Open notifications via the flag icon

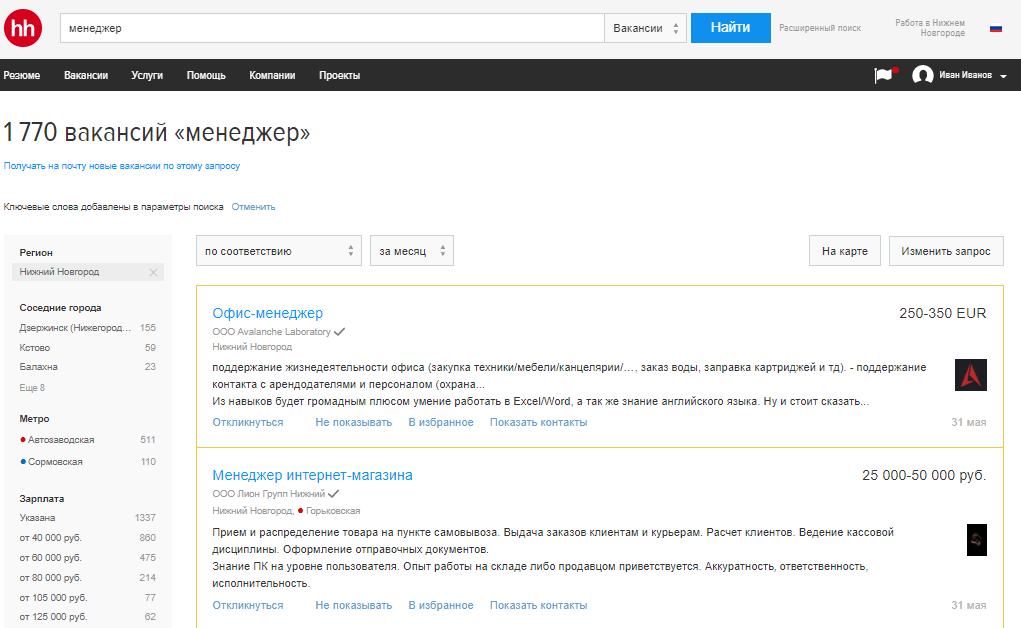[884, 74]
